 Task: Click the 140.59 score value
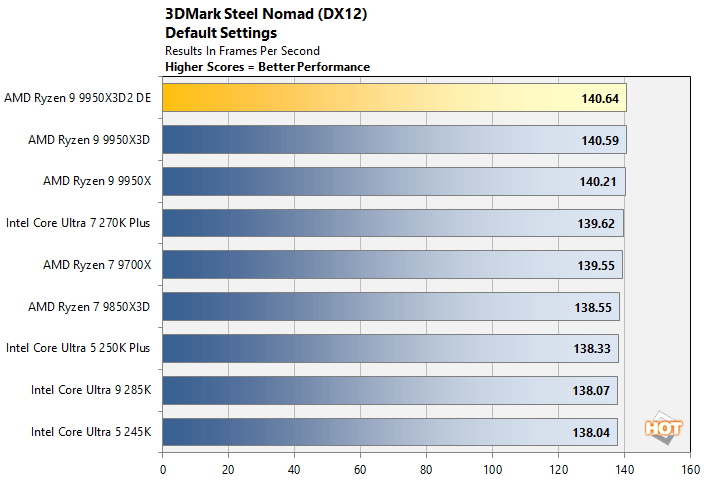(x=600, y=141)
